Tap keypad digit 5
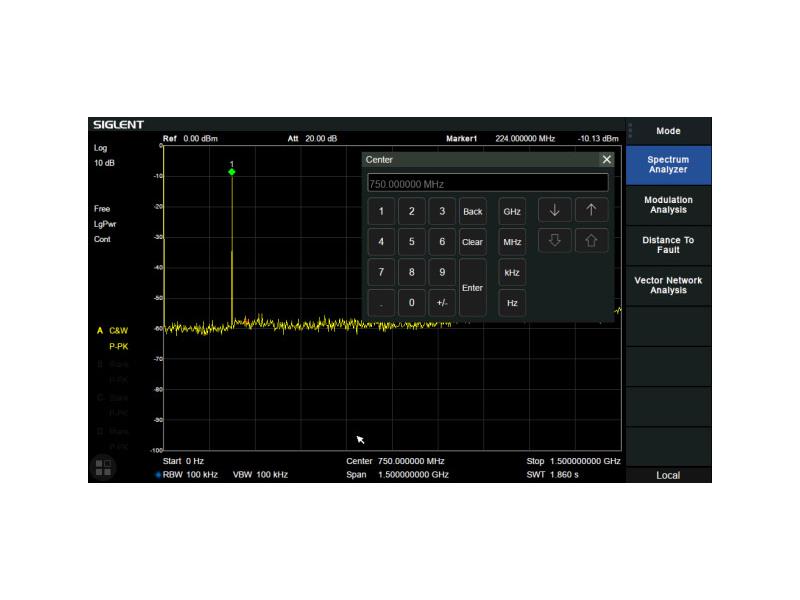800x600 pixels. tap(411, 242)
